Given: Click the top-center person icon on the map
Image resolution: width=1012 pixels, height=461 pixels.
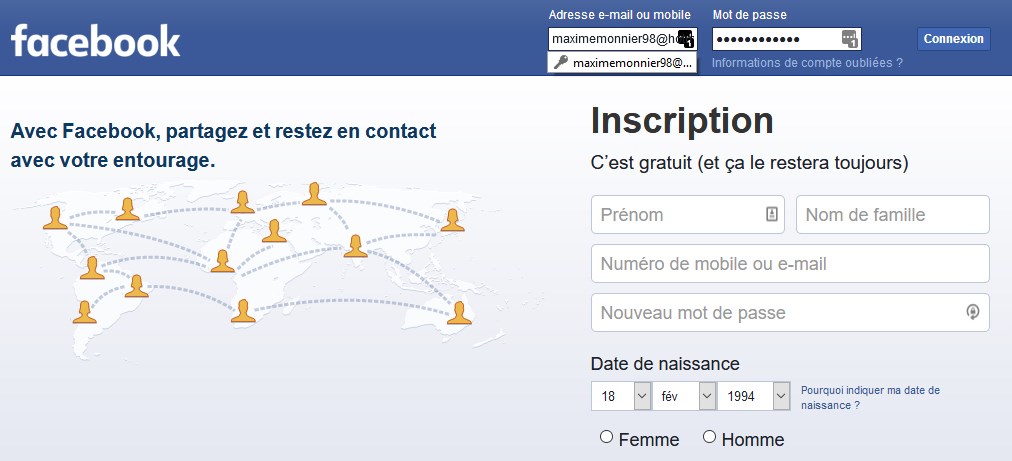Looking at the screenshot, I should coord(314,194).
